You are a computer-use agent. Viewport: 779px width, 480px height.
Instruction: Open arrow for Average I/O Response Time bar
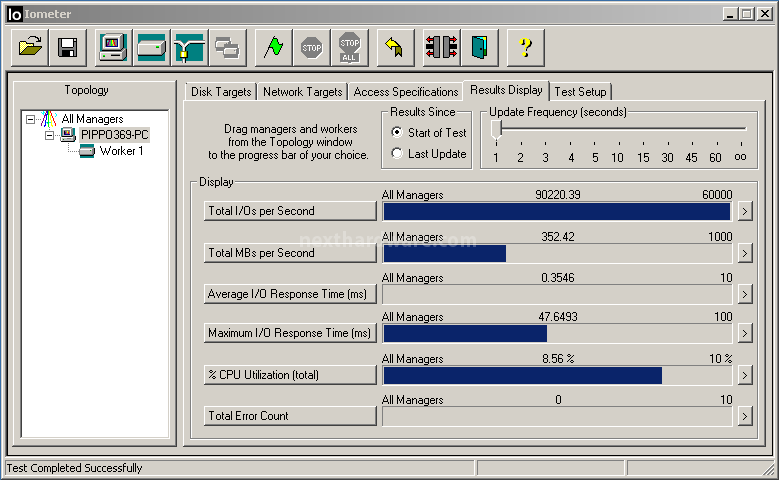coord(744,295)
